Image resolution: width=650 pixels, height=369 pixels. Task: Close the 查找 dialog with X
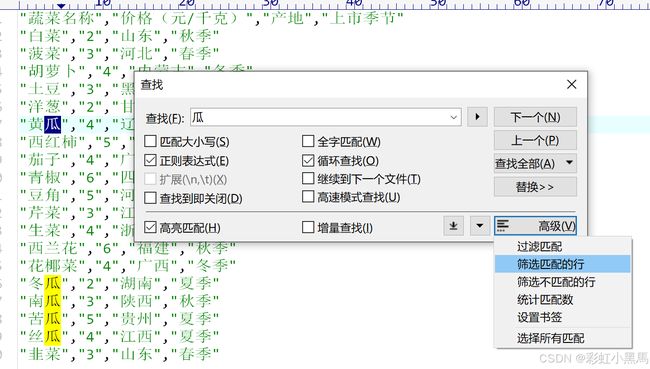572,85
